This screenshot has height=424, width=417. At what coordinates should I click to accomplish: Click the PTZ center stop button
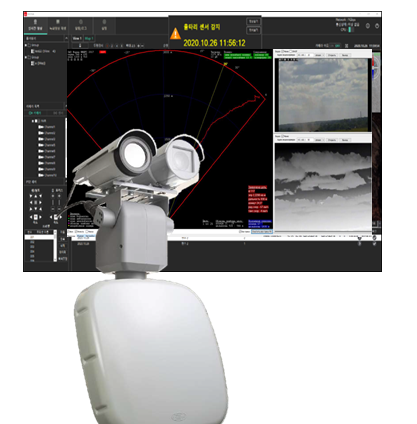click(36, 202)
